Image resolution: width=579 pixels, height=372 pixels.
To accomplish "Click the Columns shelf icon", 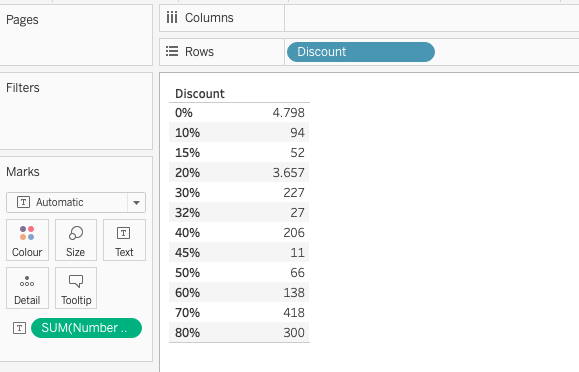I will pyautogui.click(x=172, y=17).
